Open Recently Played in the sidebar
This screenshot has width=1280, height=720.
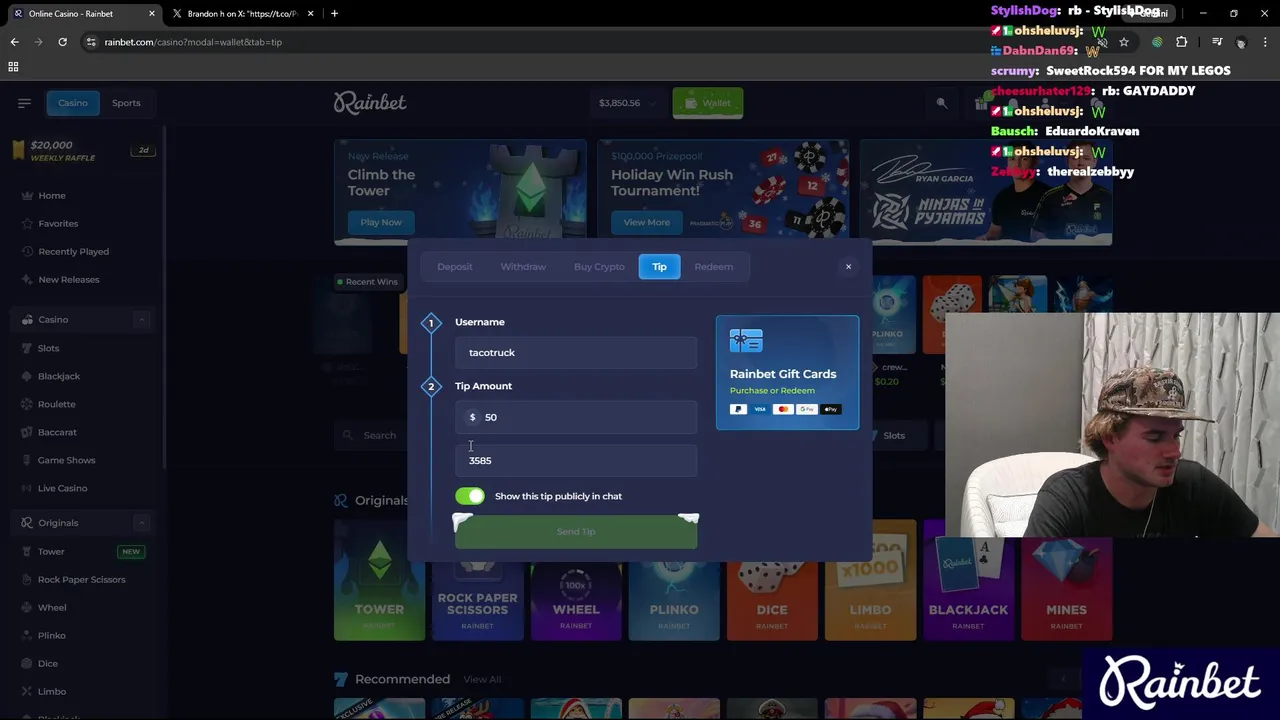click(x=73, y=252)
